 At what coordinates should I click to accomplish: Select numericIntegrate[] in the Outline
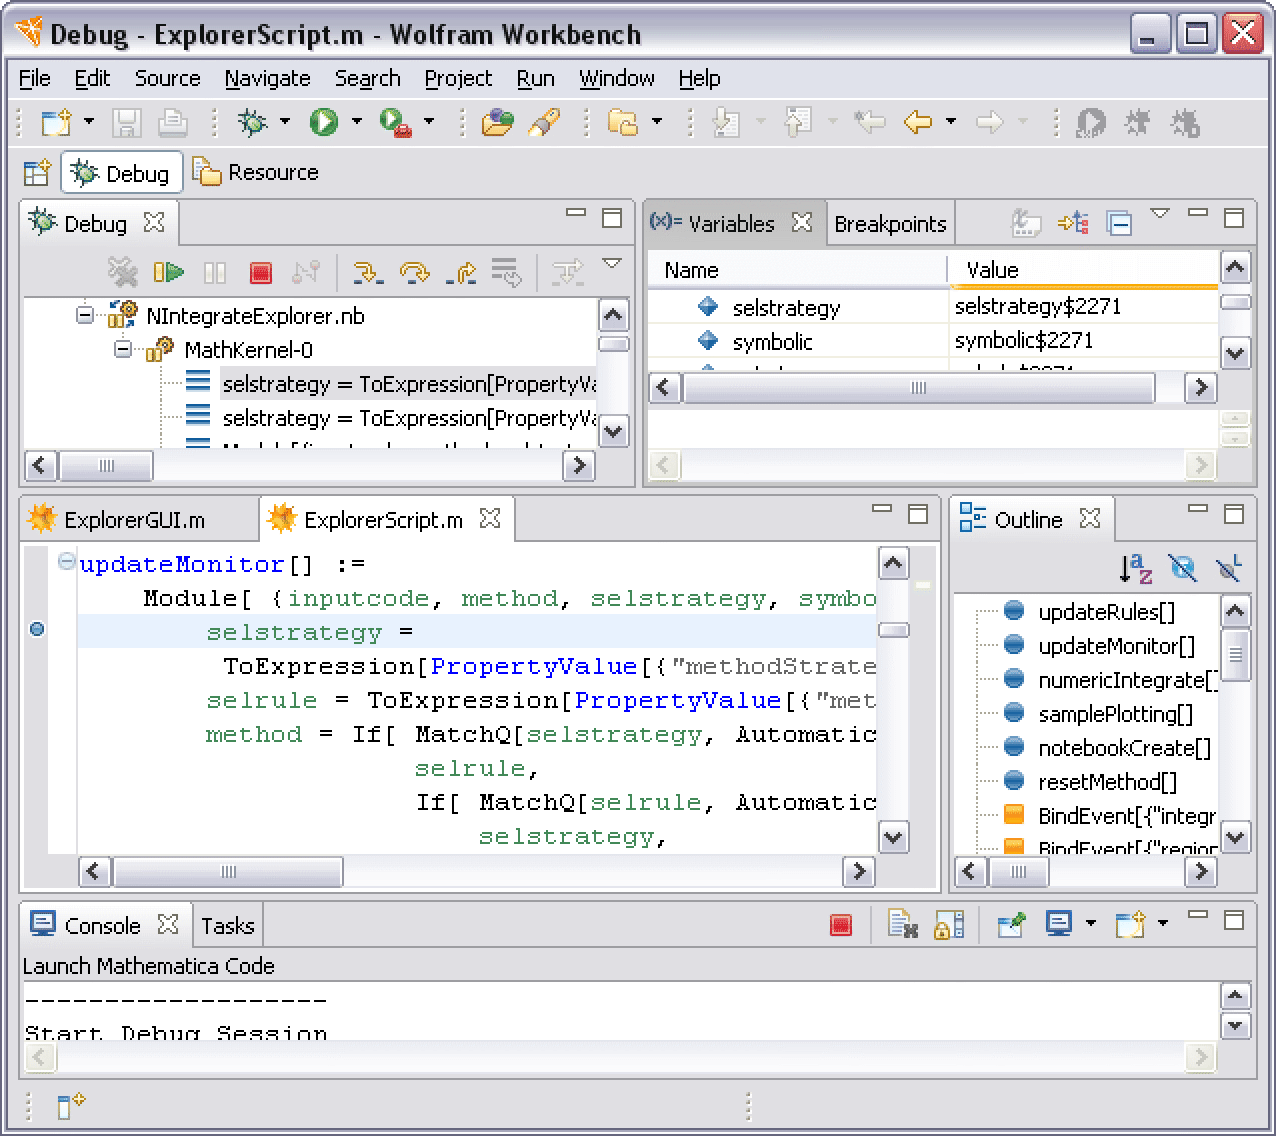point(1127,680)
